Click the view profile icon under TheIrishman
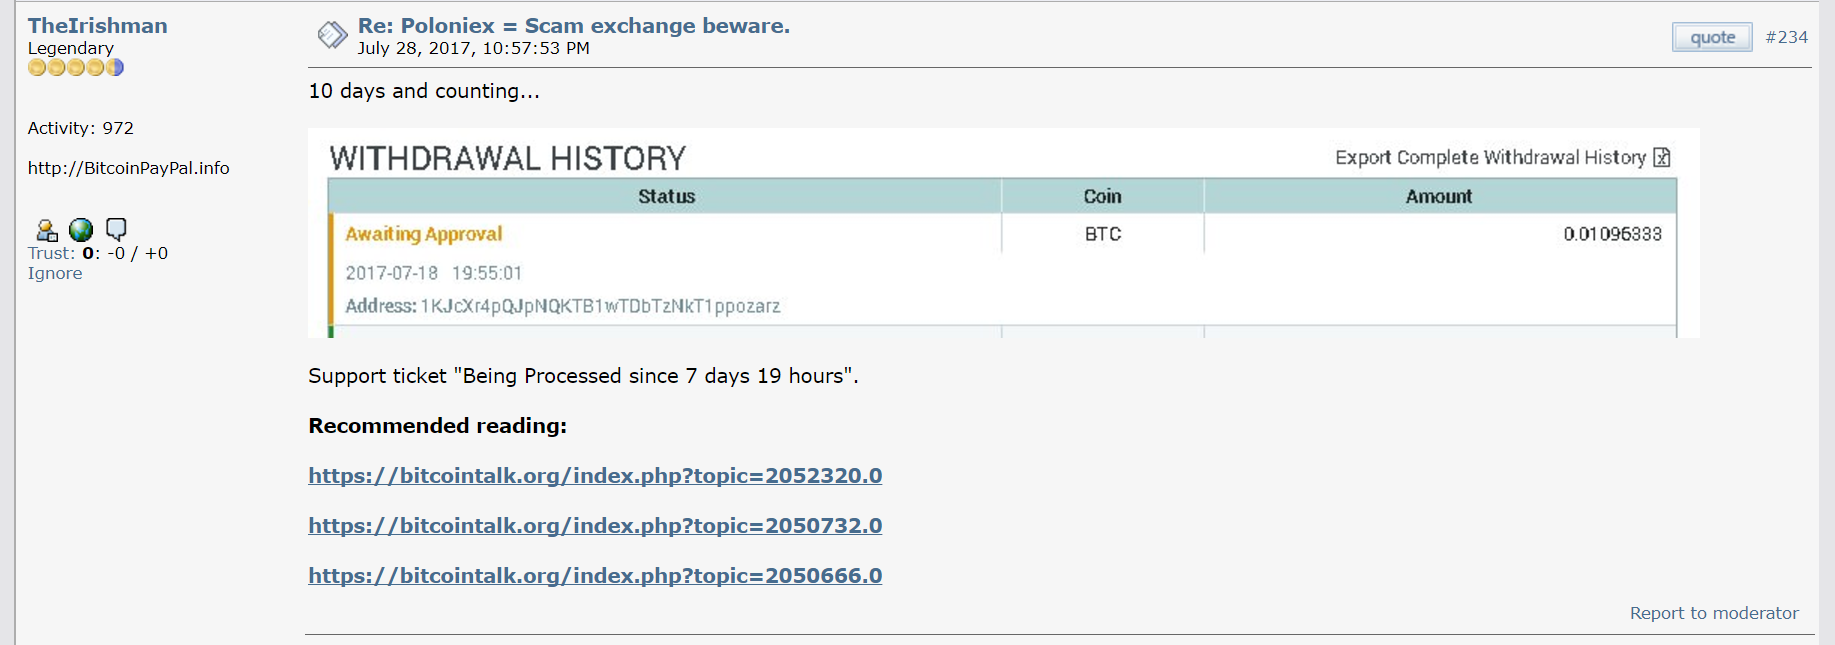The height and width of the screenshot is (645, 1835). click(x=46, y=231)
